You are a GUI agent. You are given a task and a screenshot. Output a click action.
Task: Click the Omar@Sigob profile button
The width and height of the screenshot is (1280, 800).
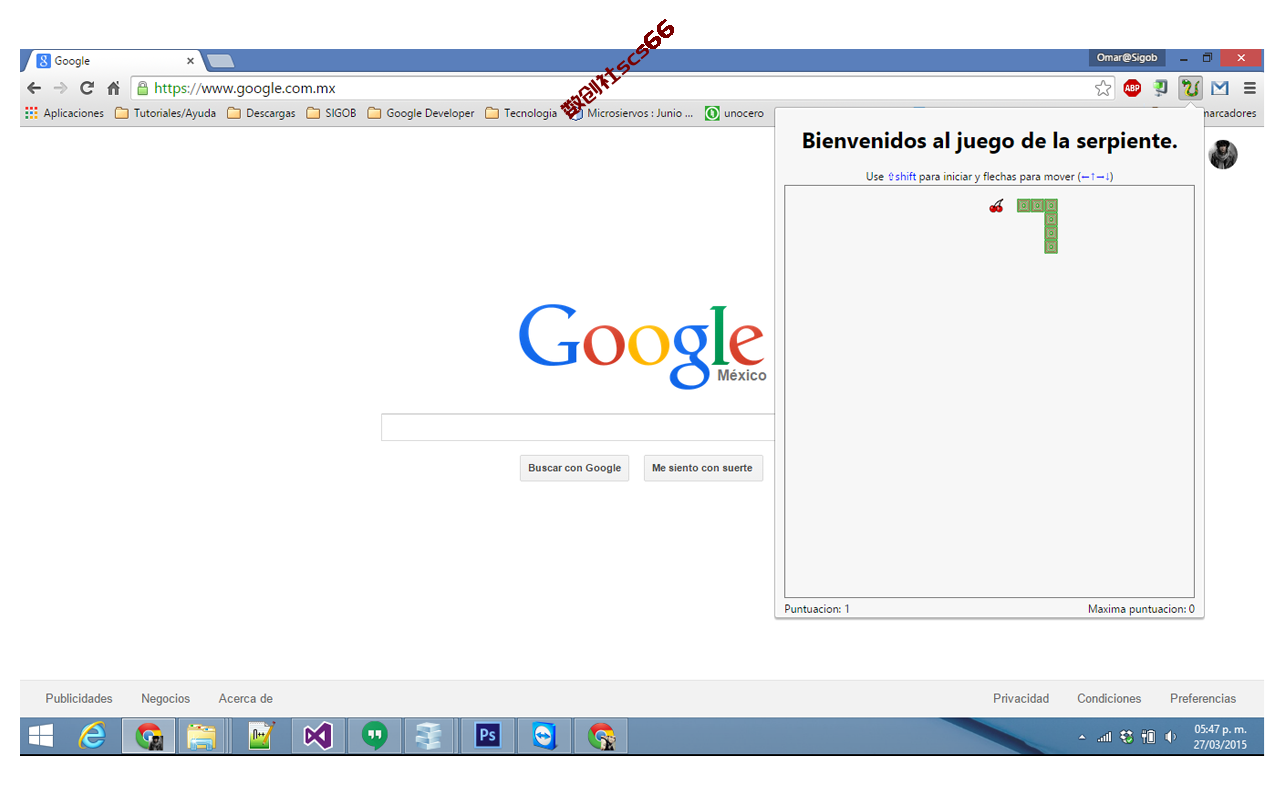[x=1127, y=58]
